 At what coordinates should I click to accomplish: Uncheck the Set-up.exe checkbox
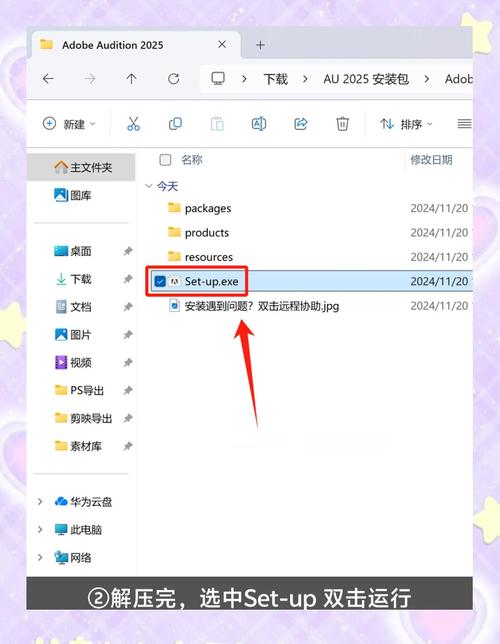click(x=160, y=281)
